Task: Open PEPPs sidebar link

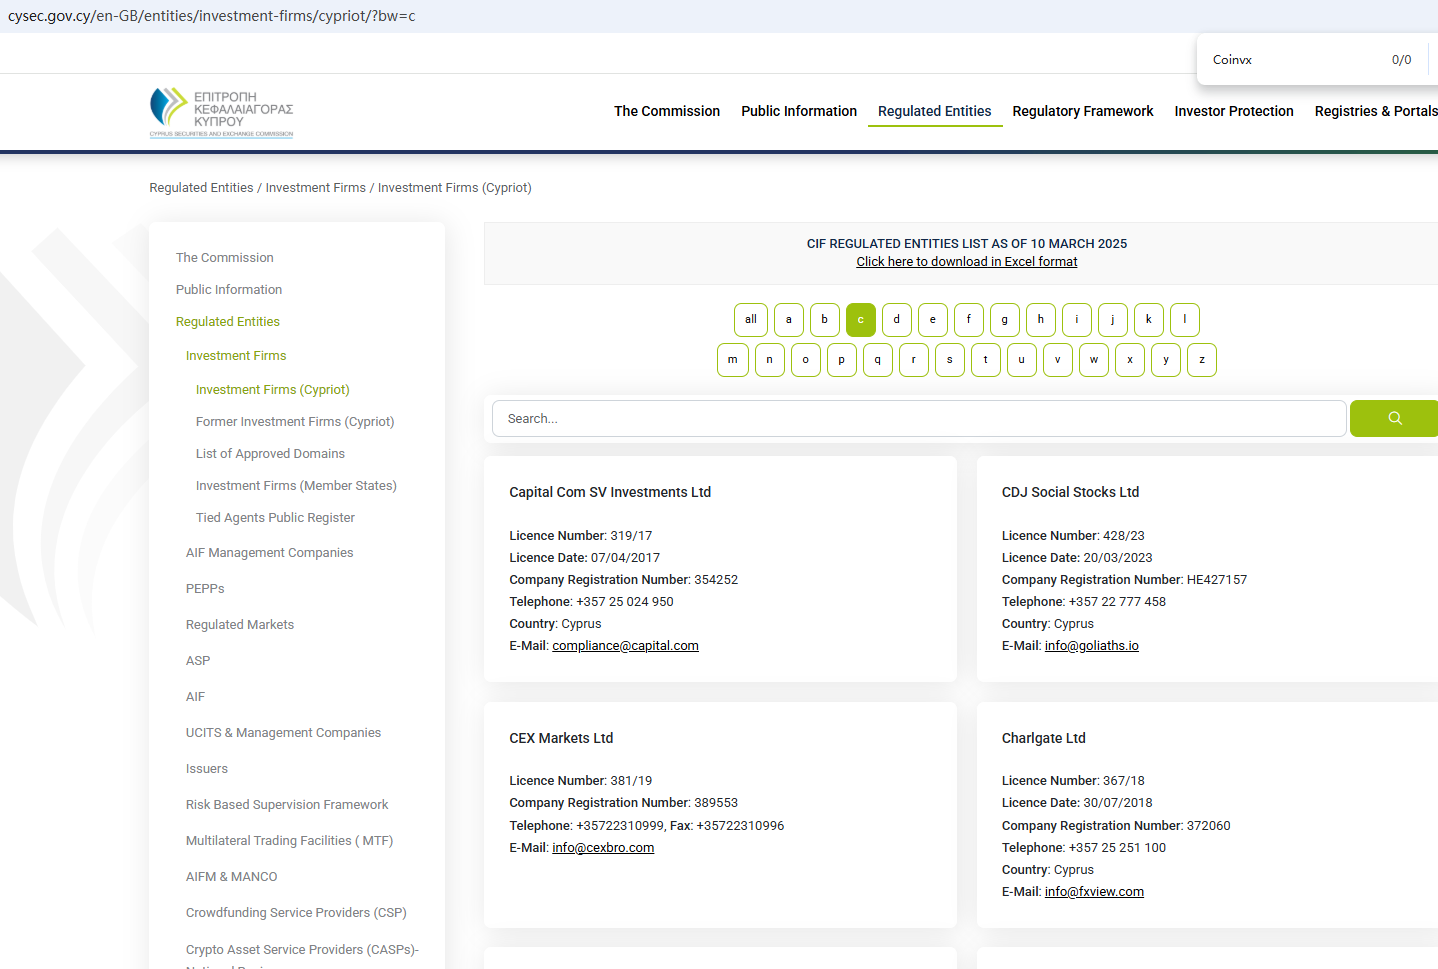Action: pyautogui.click(x=205, y=589)
